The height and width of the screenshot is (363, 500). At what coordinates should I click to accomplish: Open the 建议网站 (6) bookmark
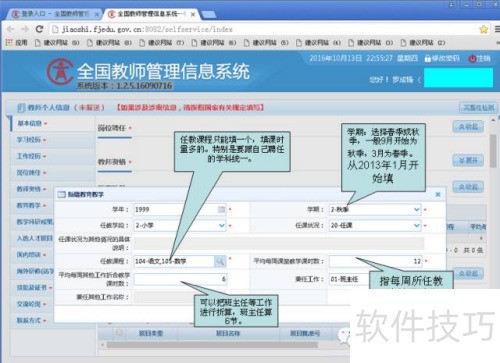(x=214, y=43)
